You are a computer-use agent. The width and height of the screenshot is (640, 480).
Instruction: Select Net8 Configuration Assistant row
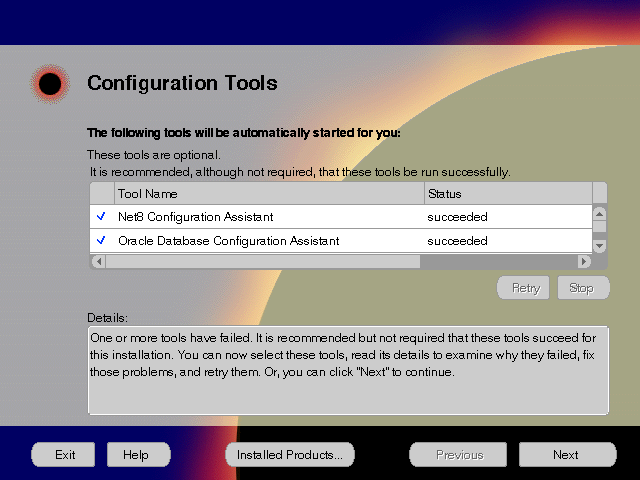[341, 217]
